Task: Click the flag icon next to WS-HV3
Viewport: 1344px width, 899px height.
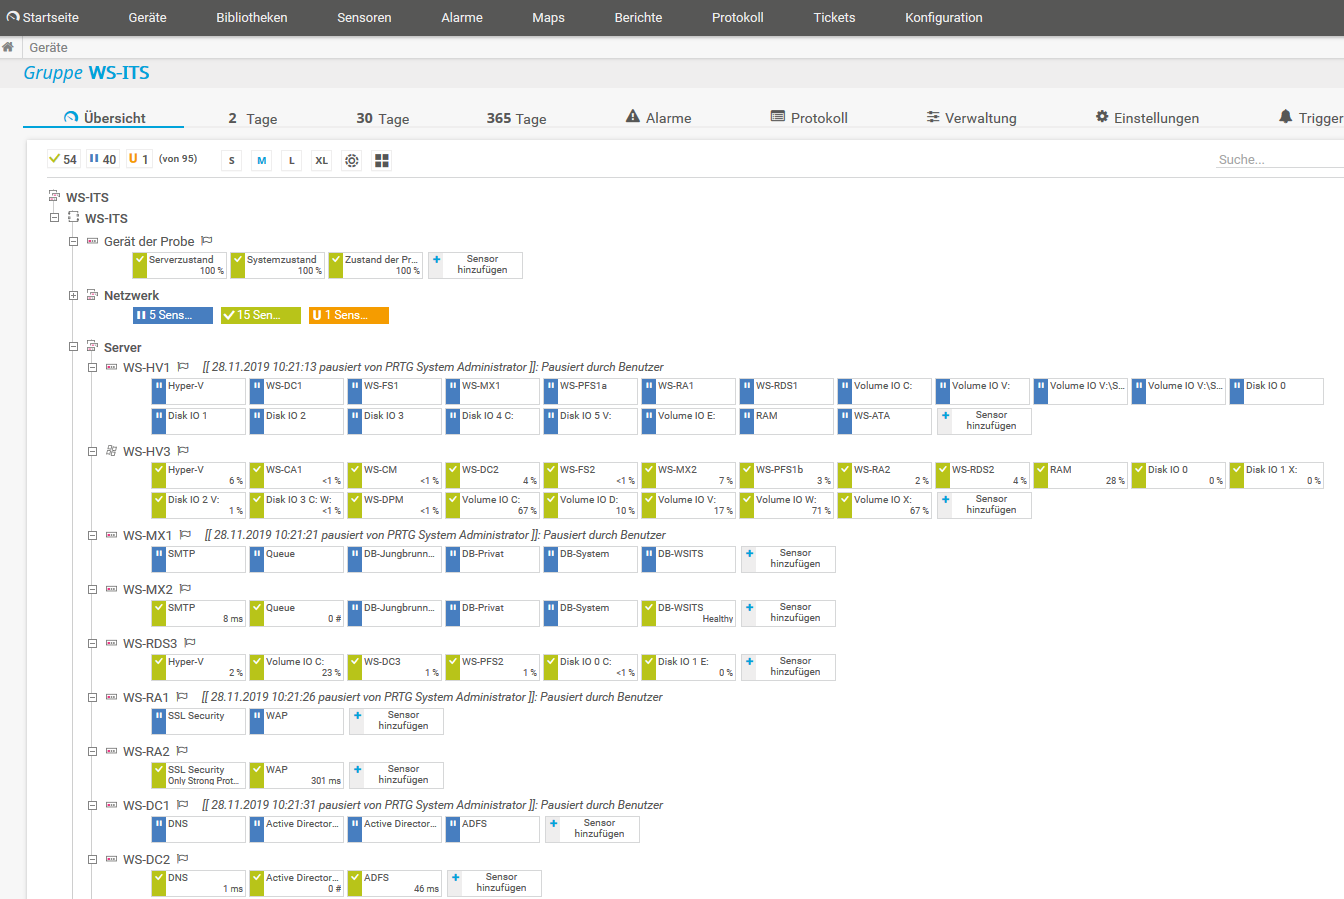Action: [x=183, y=451]
